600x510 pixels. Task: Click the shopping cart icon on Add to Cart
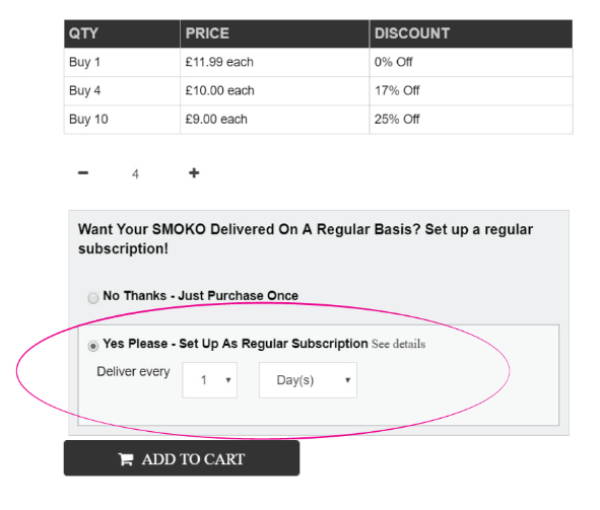(x=126, y=459)
